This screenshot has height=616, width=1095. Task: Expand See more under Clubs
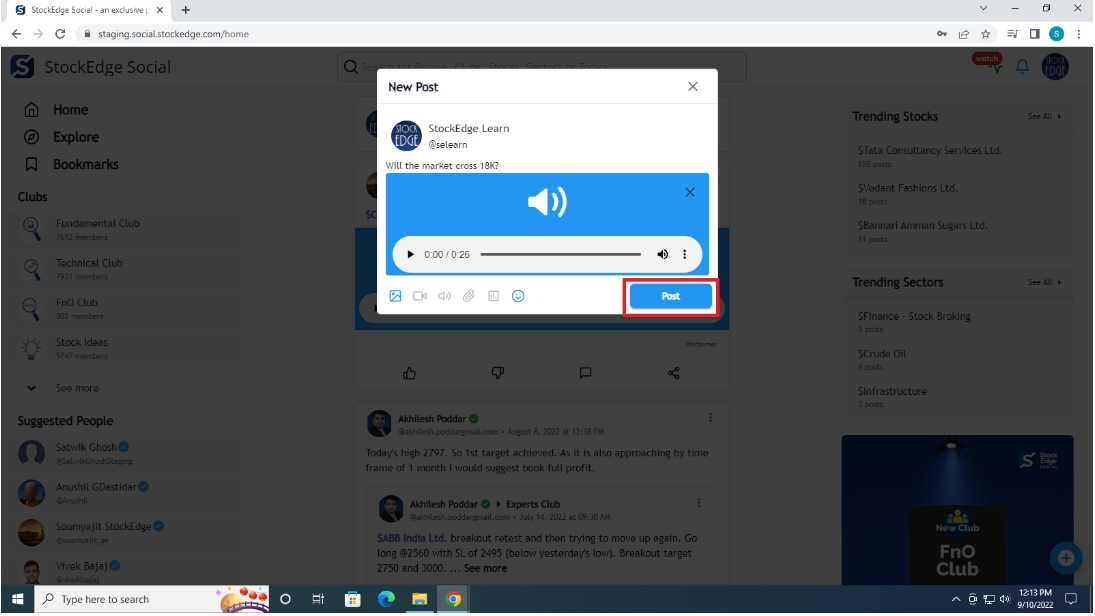pos(76,388)
